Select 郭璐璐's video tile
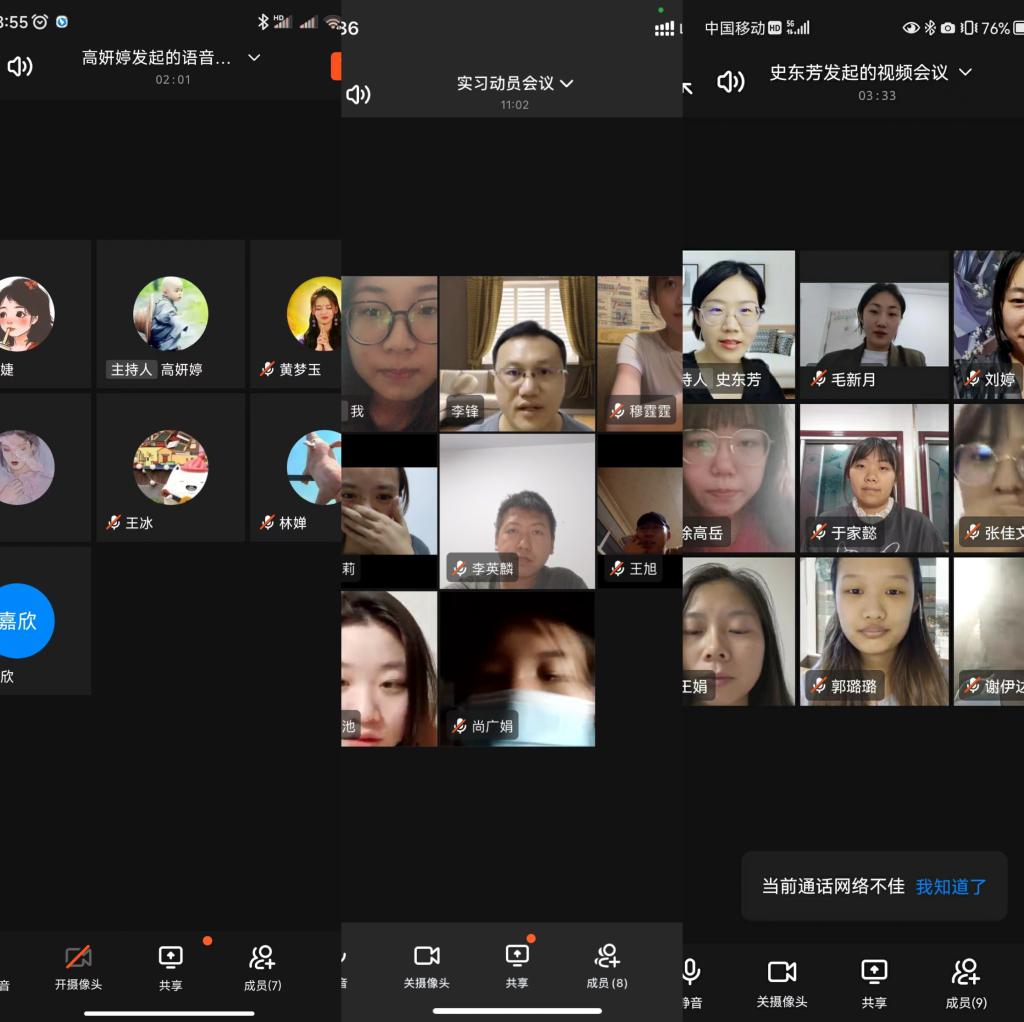 pyautogui.click(x=873, y=631)
